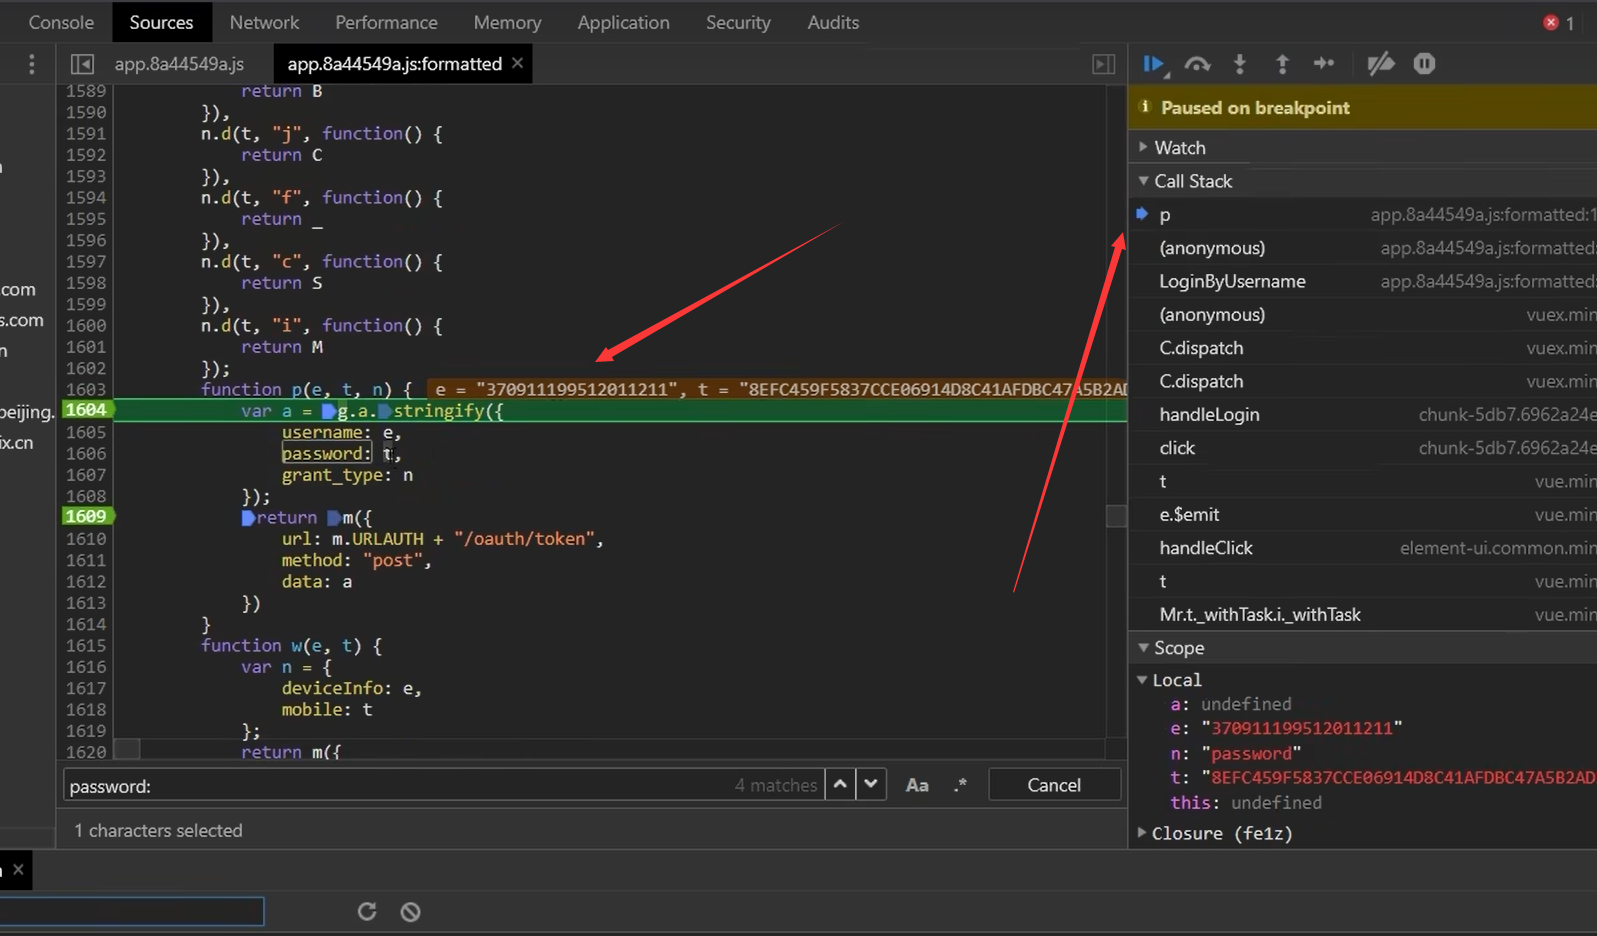This screenshot has height=936, width=1597.
Task: Click the inline marker before m({ on 1609
Action: click(334, 517)
